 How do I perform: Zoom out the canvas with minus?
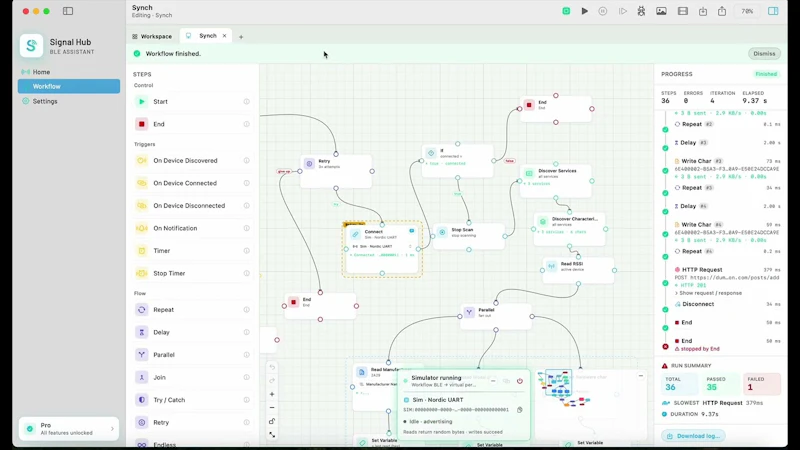pyautogui.click(x=272, y=408)
